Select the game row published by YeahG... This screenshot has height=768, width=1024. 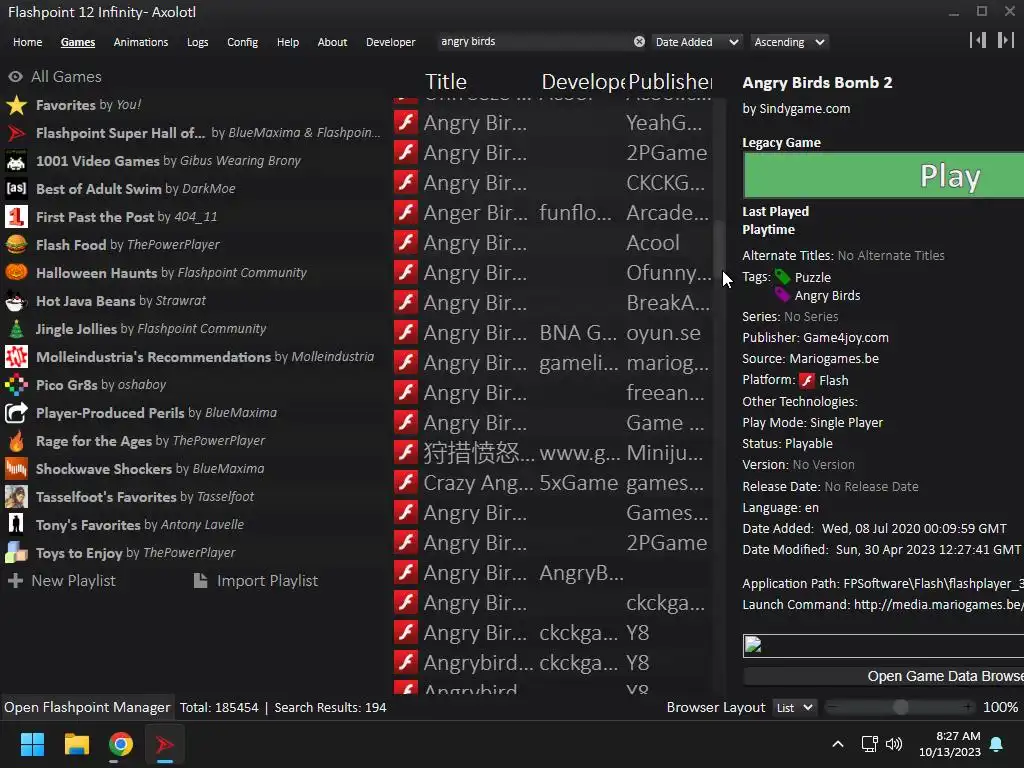[552, 123]
